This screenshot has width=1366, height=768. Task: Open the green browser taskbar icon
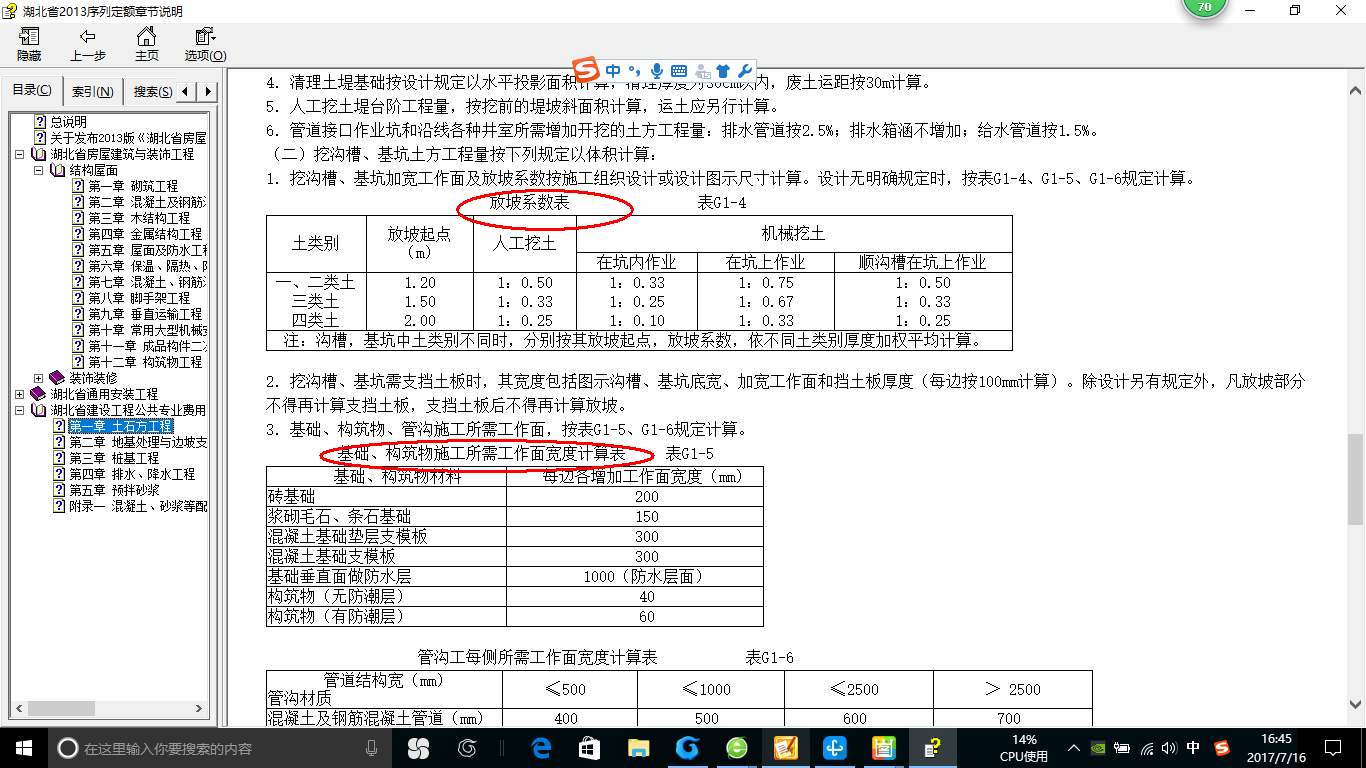click(x=736, y=747)
